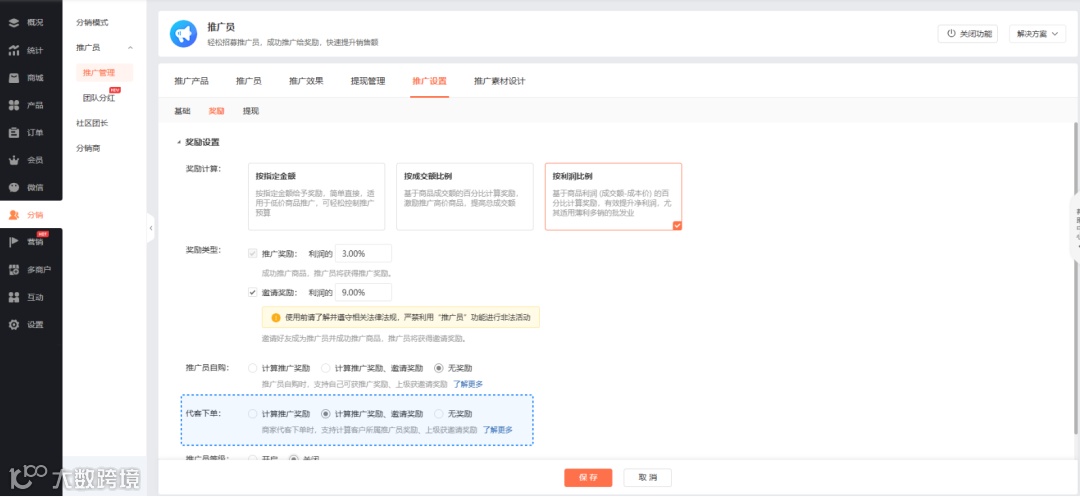Select 无奖励 for 代客下单

(x=439, y=415)
